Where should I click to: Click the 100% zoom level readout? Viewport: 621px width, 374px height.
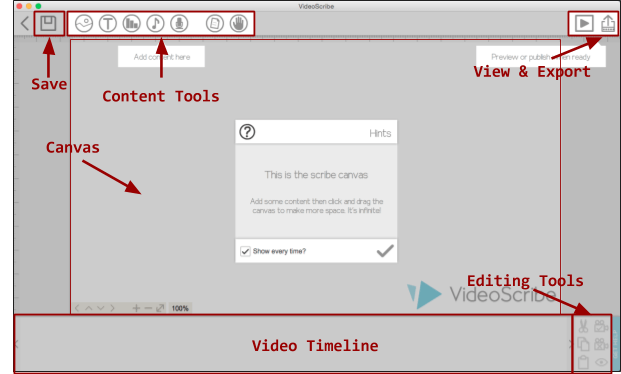pos(180,308)
